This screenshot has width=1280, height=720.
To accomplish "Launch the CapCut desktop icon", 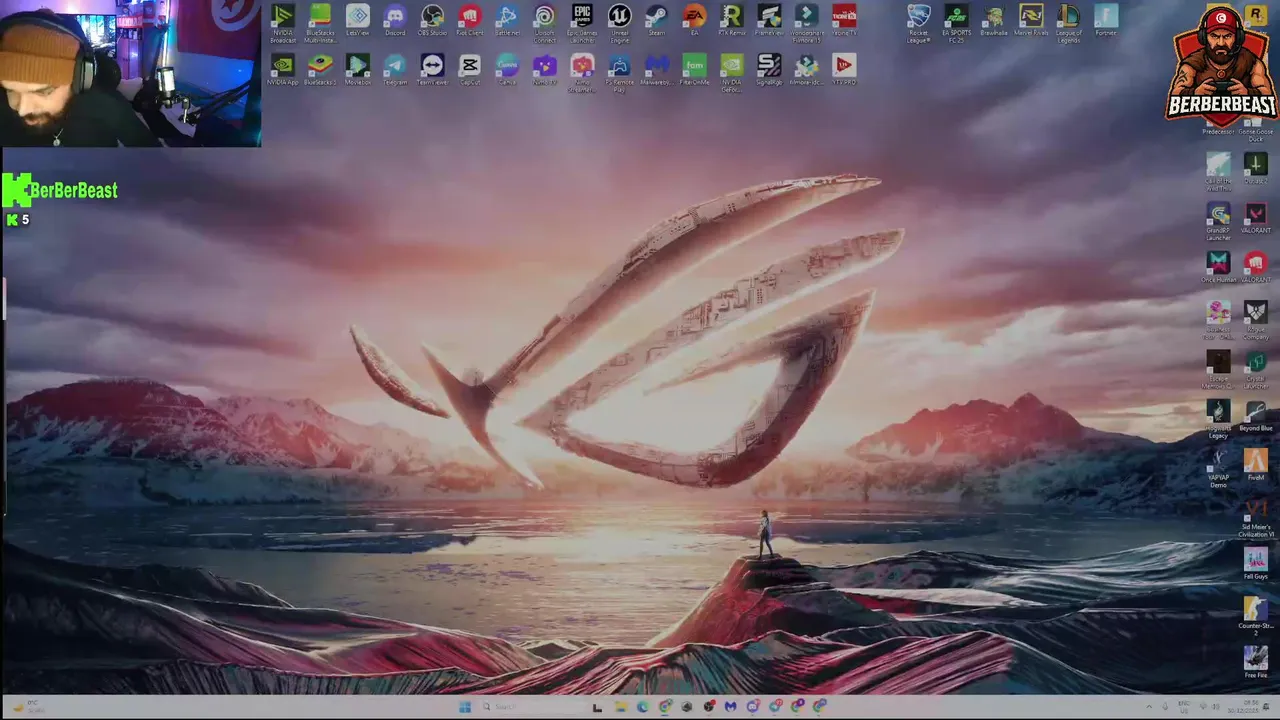I will click(x=470, y=70).
